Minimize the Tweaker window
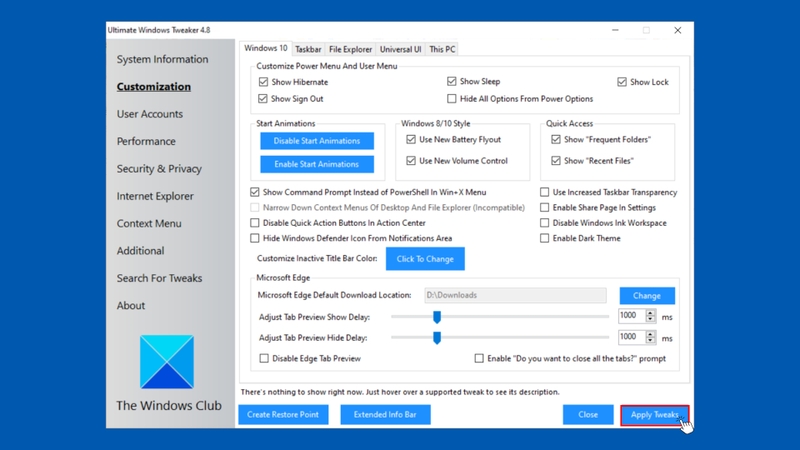The height and width of the screenshot is (450, 800). [x=615, y=30]
